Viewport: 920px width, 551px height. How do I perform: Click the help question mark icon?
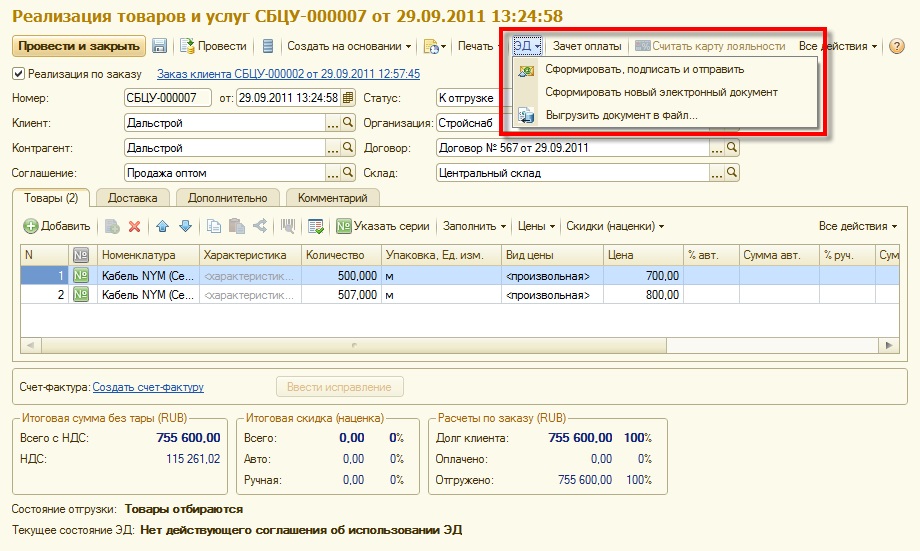pyautogui.click(x=897, y=46)
